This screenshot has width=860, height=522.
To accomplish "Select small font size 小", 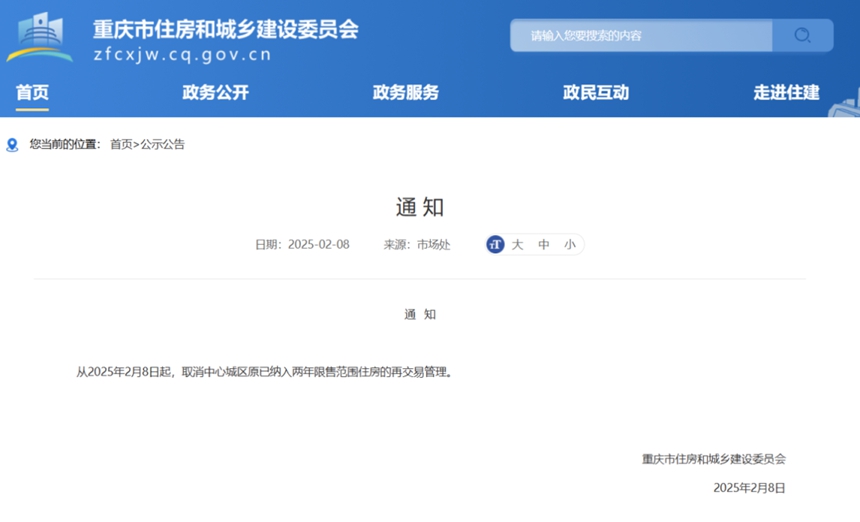I will tap(569, 244).
